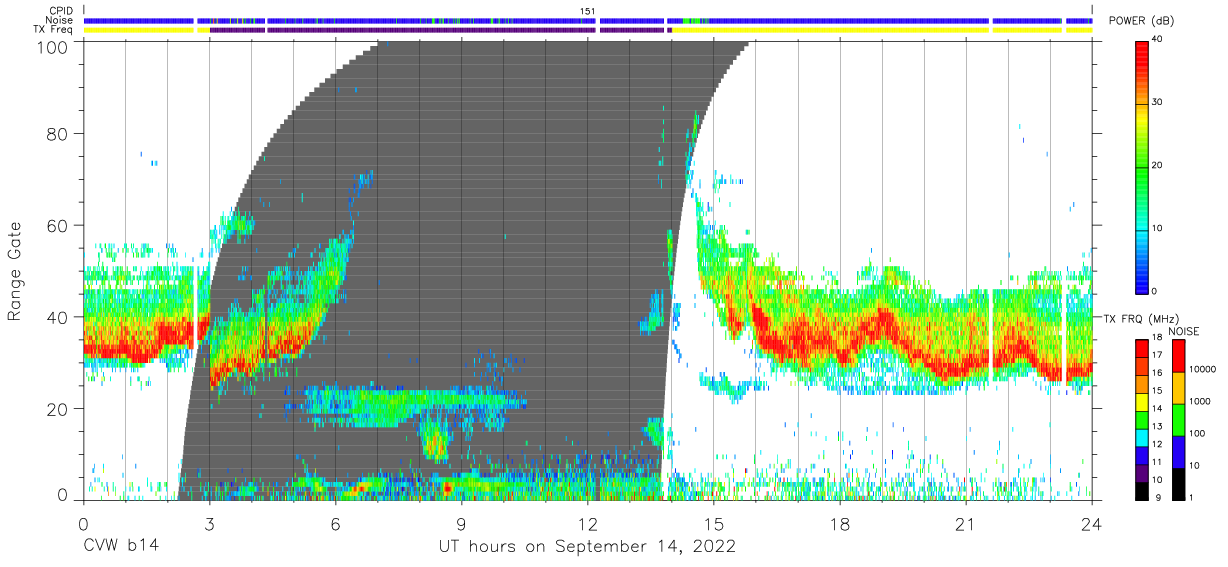Screen dimensions: 1228x567
Task: Click the TX FRQ frequency color scale bar
Action: [x=1142, y=419]
